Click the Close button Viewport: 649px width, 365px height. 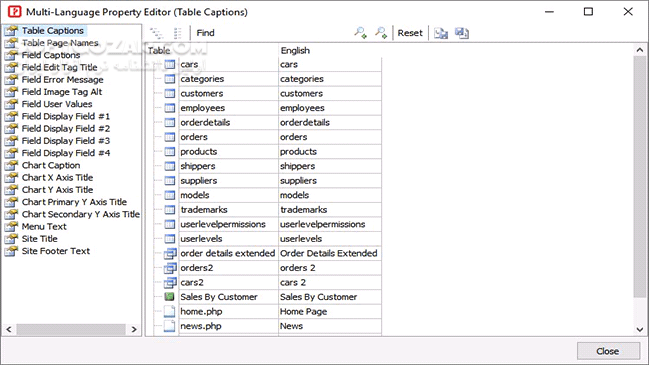click(608, 351)
